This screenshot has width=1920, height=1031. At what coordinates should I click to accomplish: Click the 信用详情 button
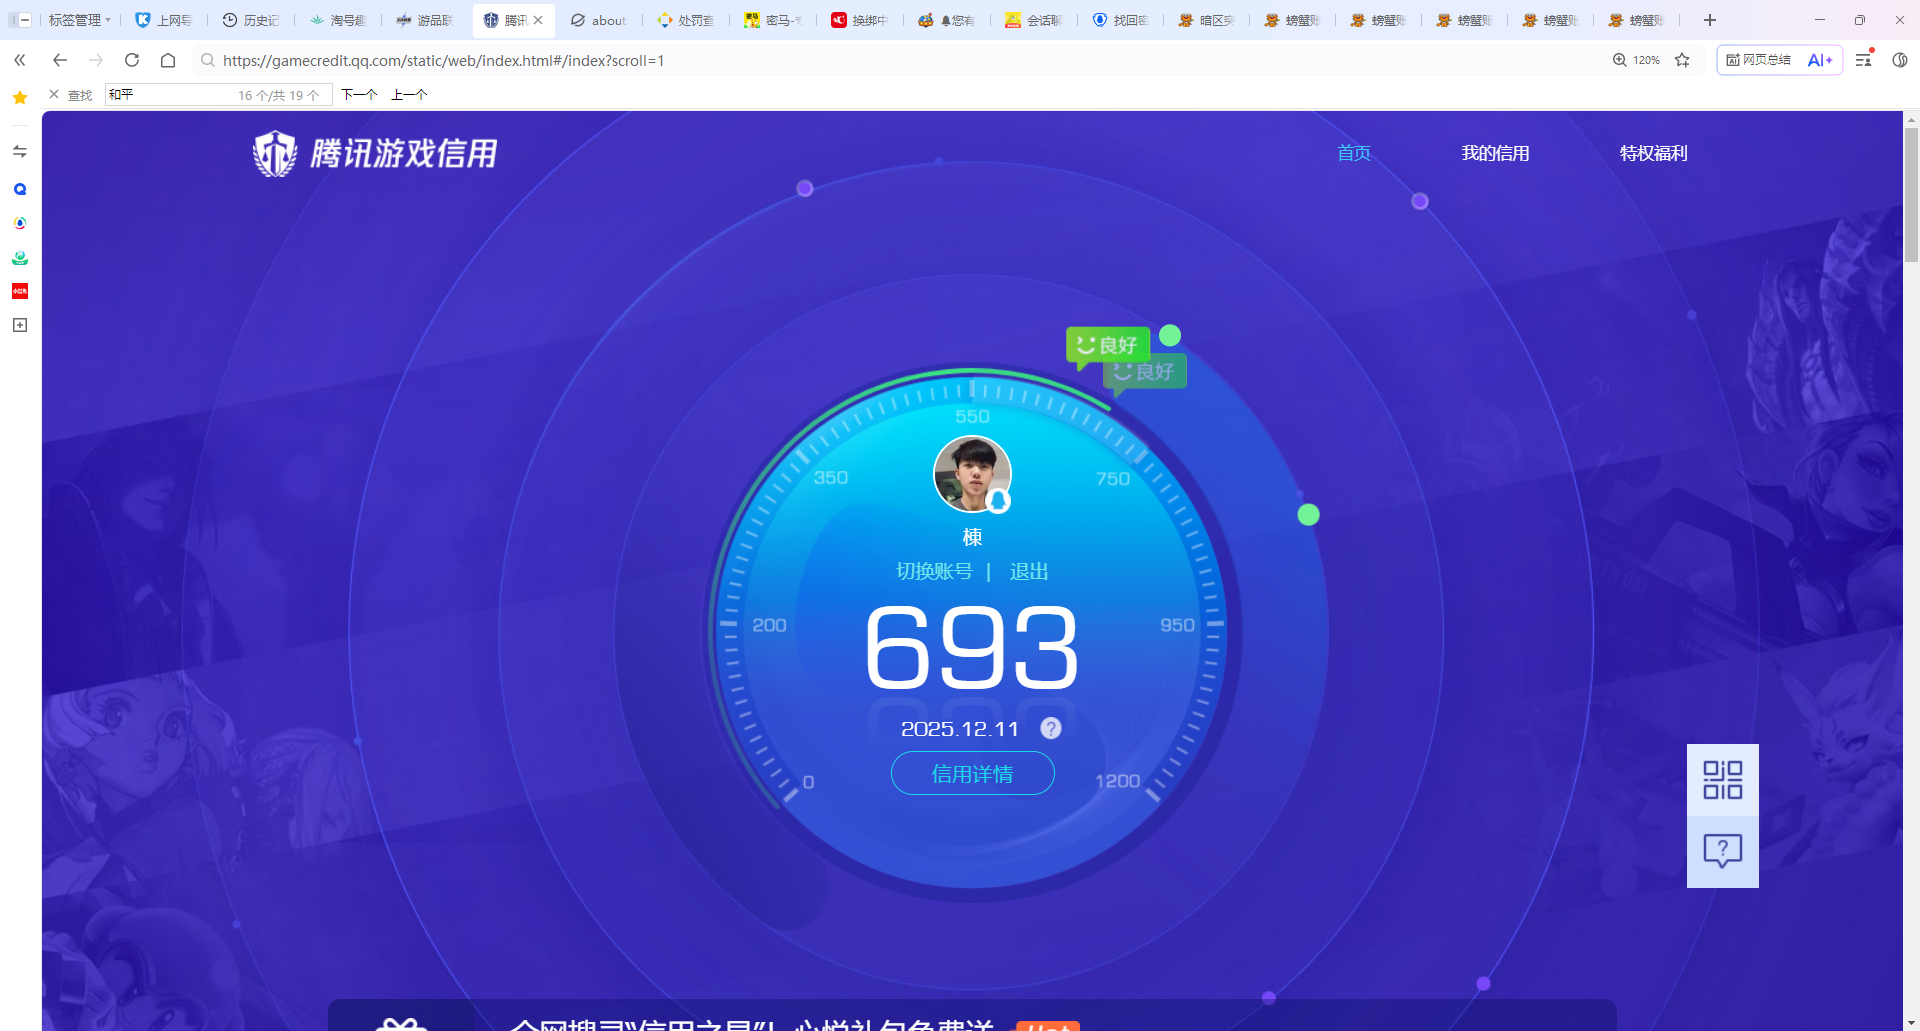(x=972, y=774)
